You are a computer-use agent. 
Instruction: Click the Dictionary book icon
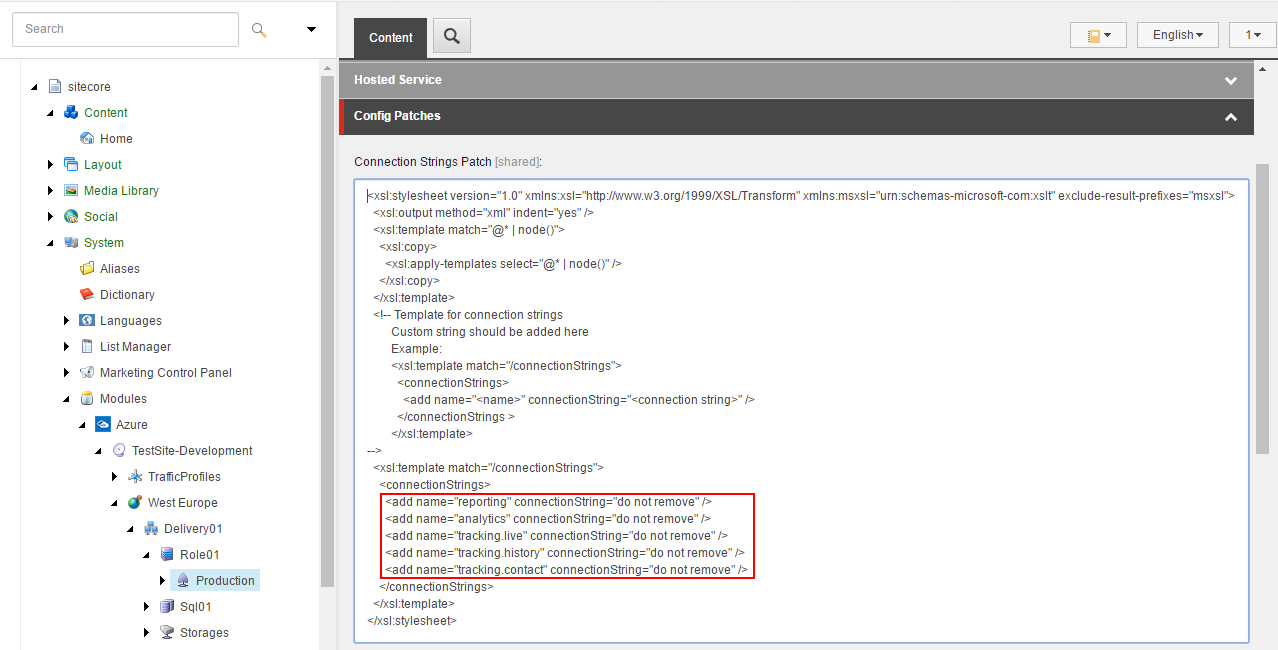pyautogui.click(x=87, y=294)
